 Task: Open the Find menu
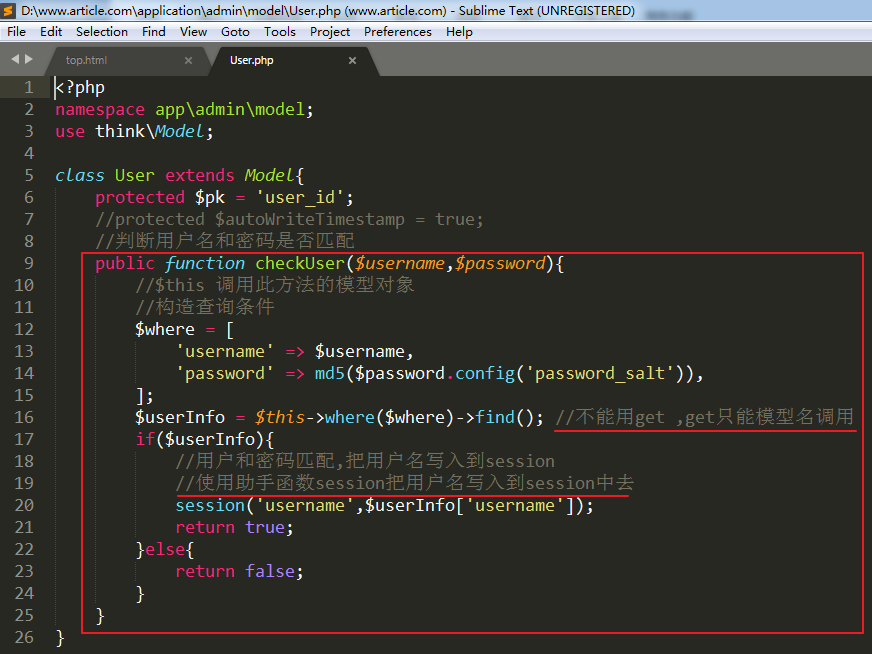coord(154,32)
